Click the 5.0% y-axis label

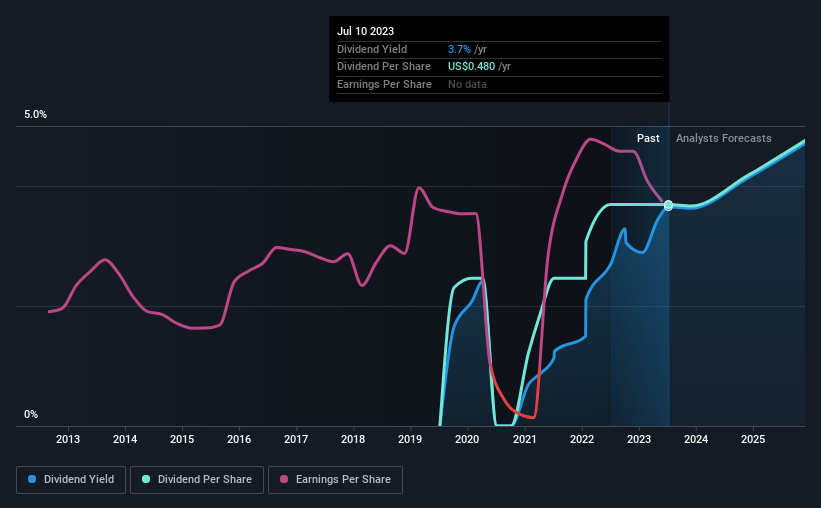click(36, 114)
